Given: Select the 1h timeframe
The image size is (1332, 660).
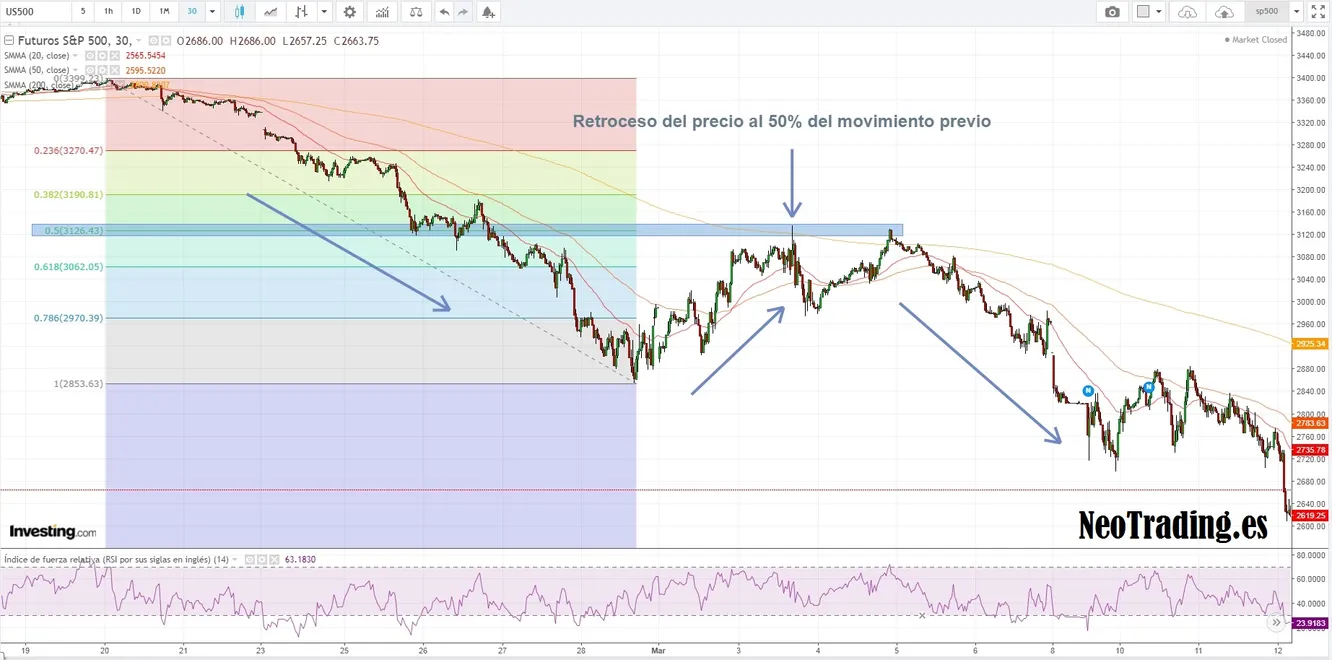Looking at the screenshot, I should point(109,12).
